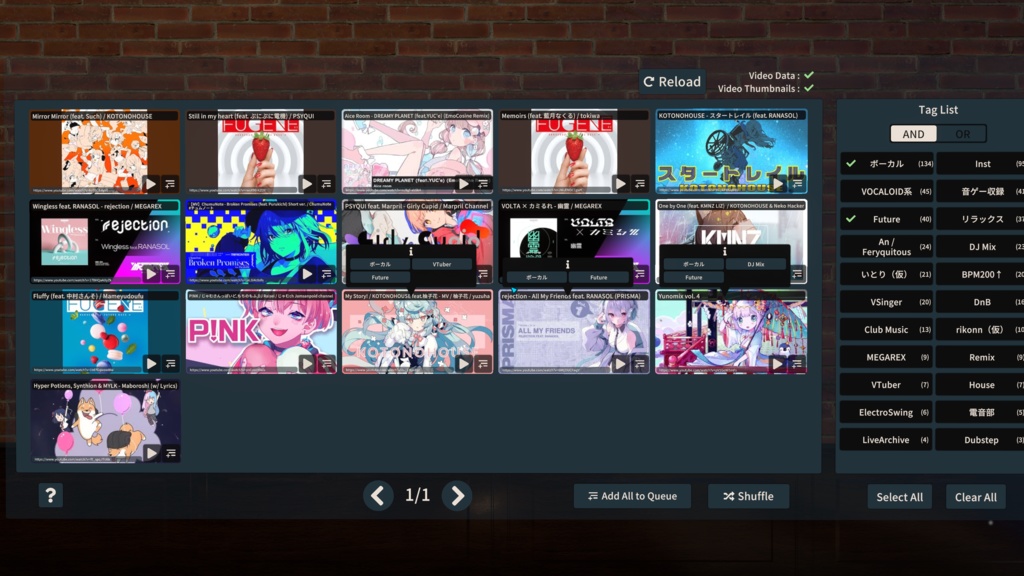
Task: Play rejection All My Friends PRISMA
Action: coord(621,364)
